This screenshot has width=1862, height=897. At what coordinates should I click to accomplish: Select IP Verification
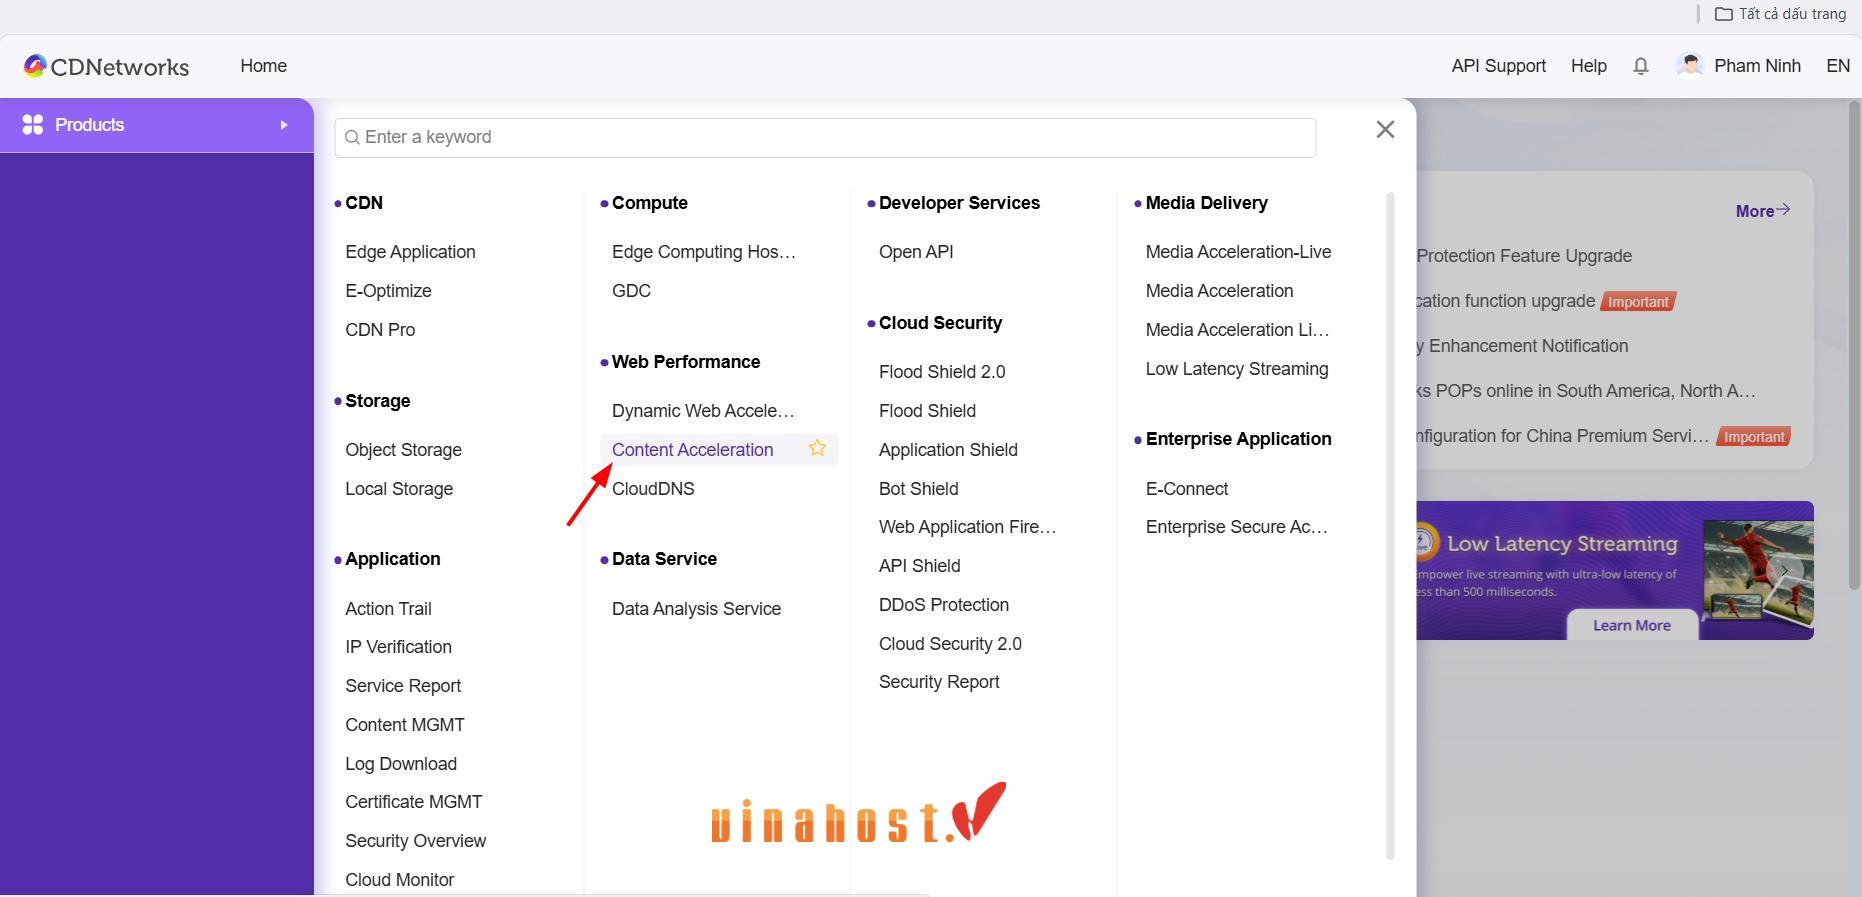tap(398, 647)
